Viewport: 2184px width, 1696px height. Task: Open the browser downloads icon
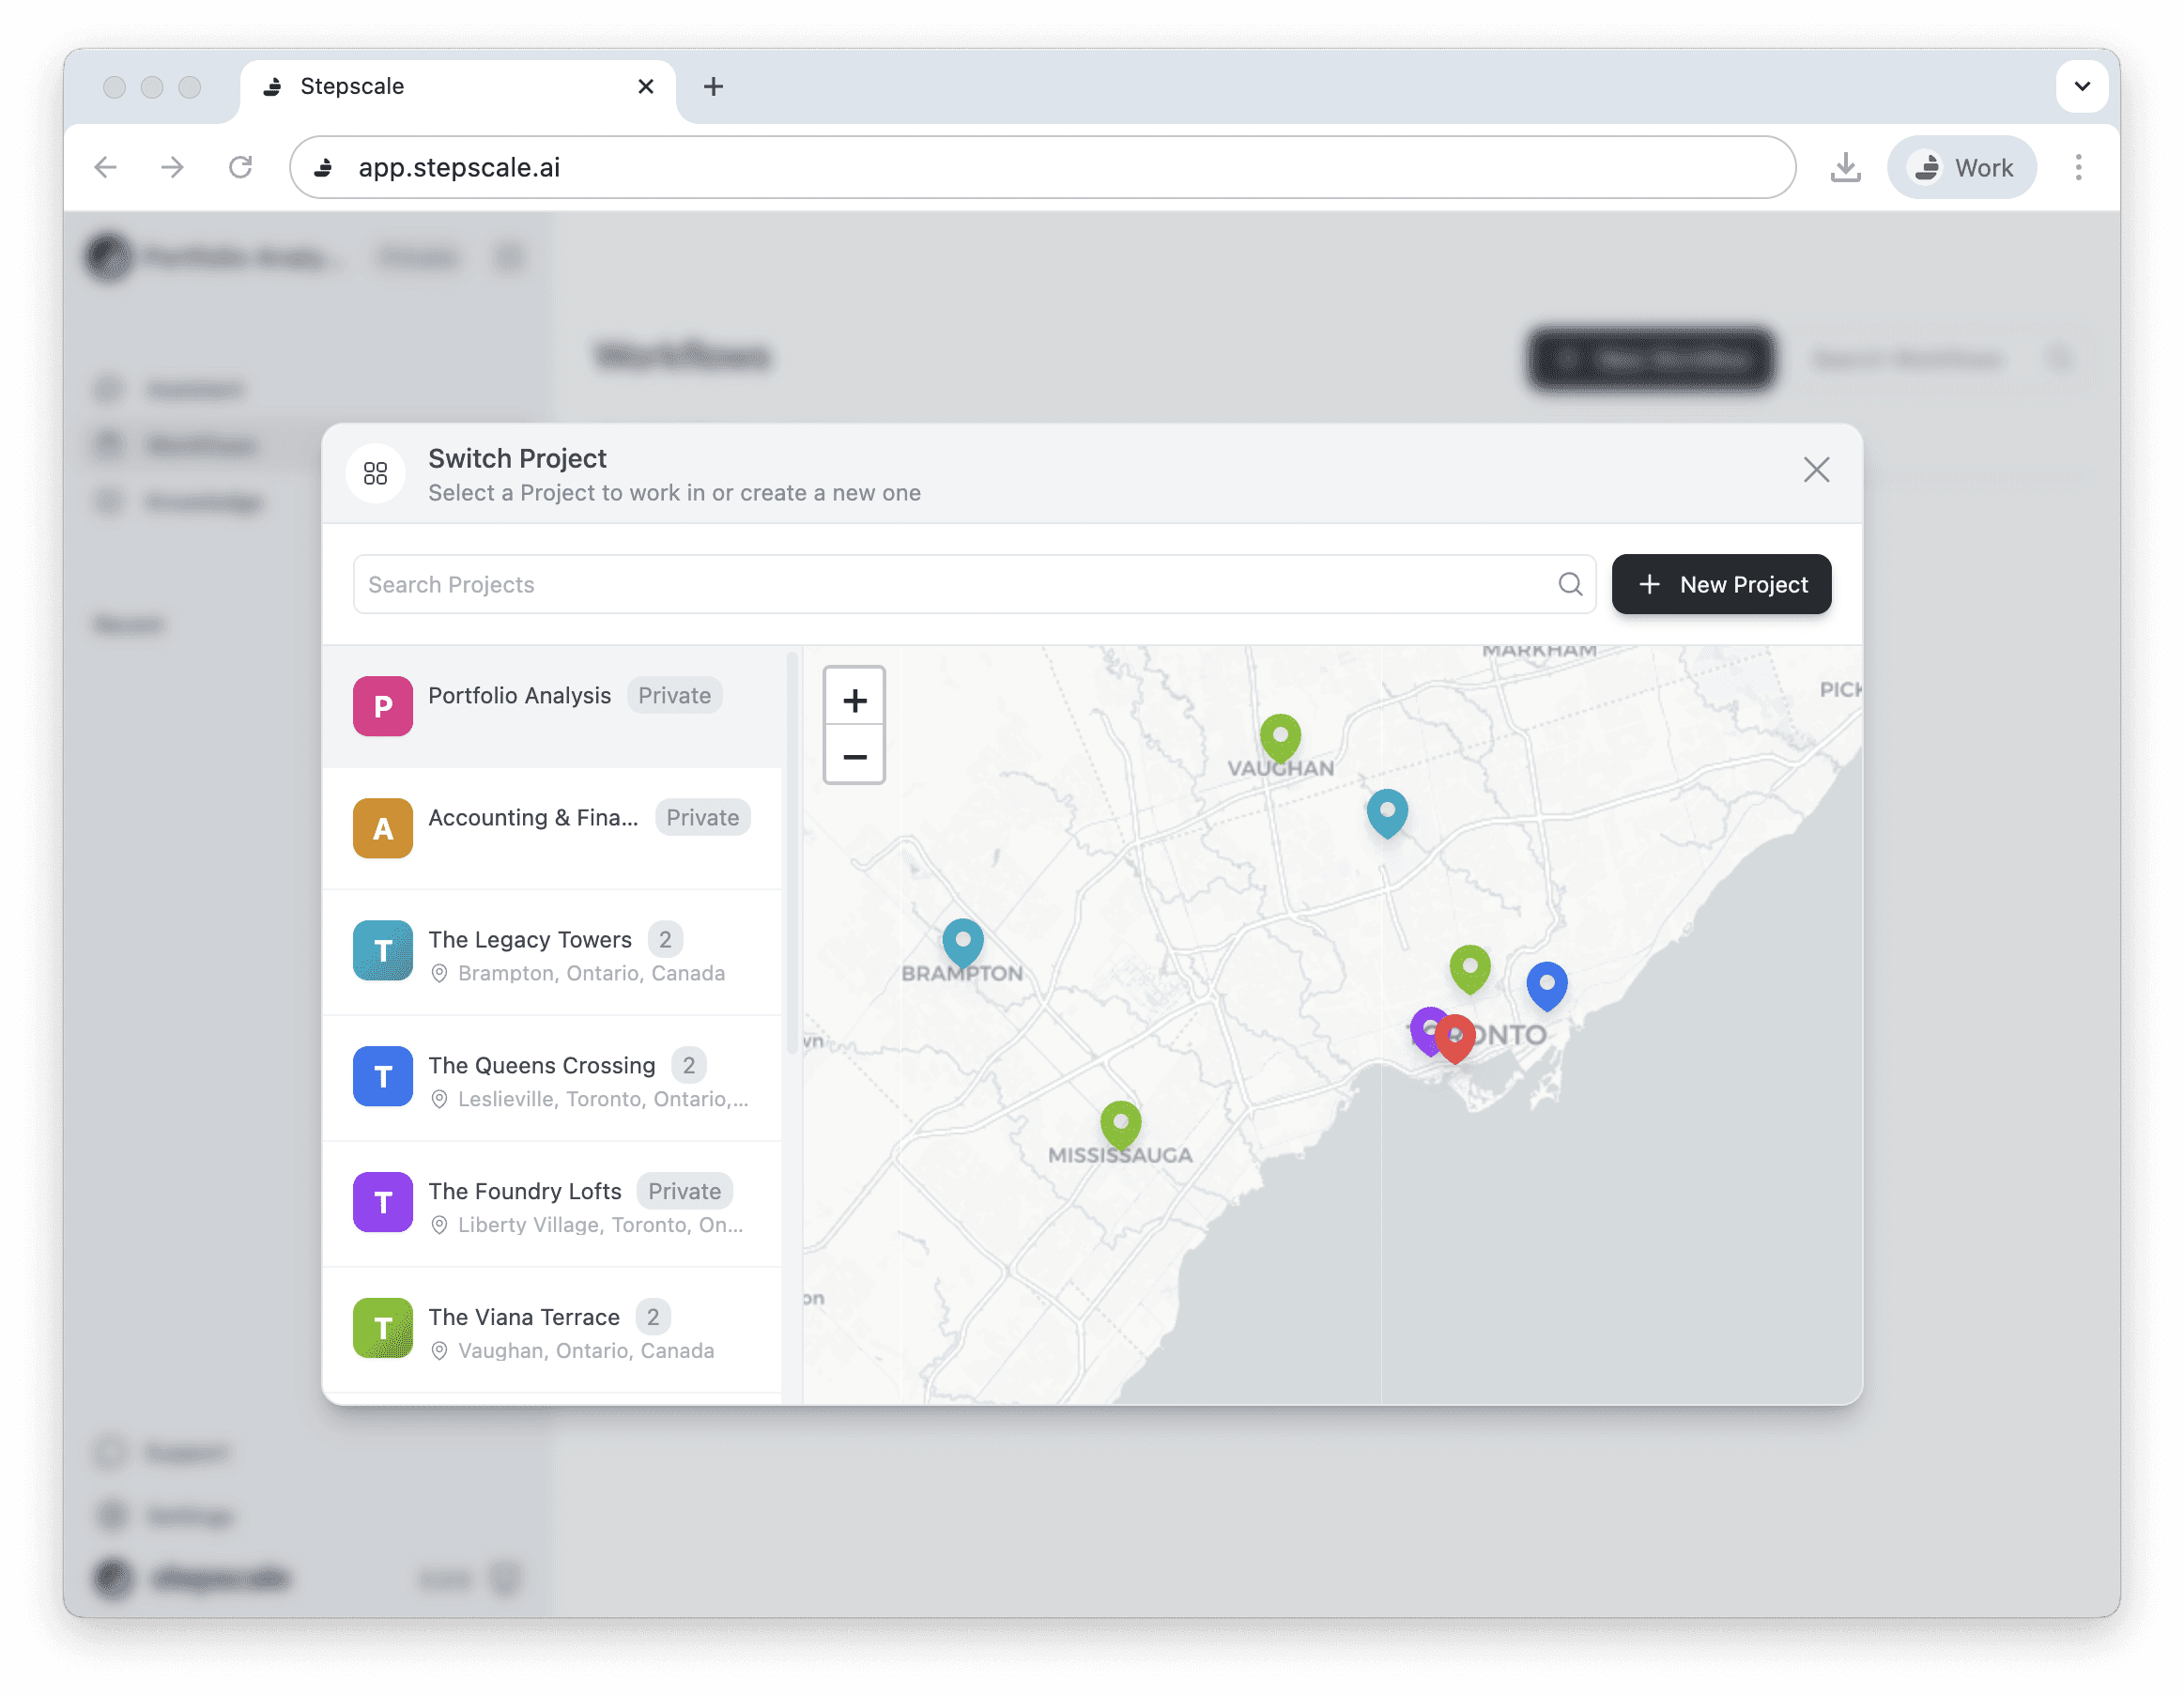pos(1845,167)
